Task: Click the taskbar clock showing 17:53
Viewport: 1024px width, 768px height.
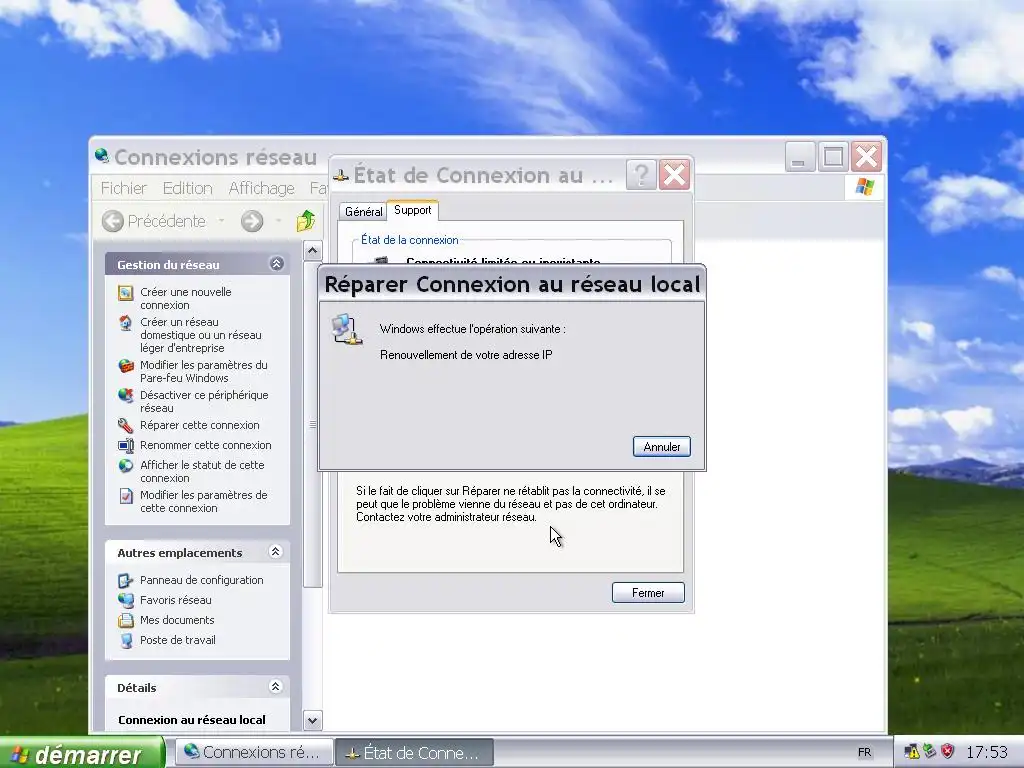Action: click(x=986, y=752)
